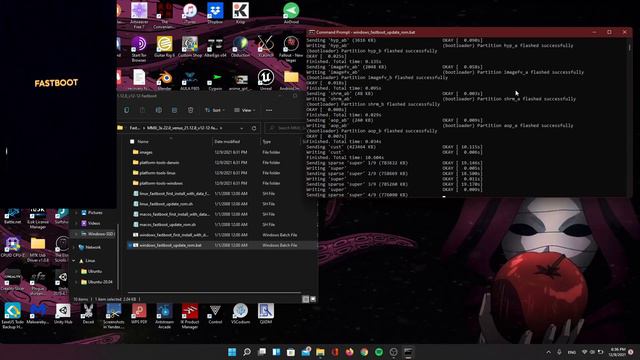Viewport: 640px width, 360px height.
Task: Click the Delete icon in Explorer toolbar
Action: pyautogui.click(x=190, y=110)
